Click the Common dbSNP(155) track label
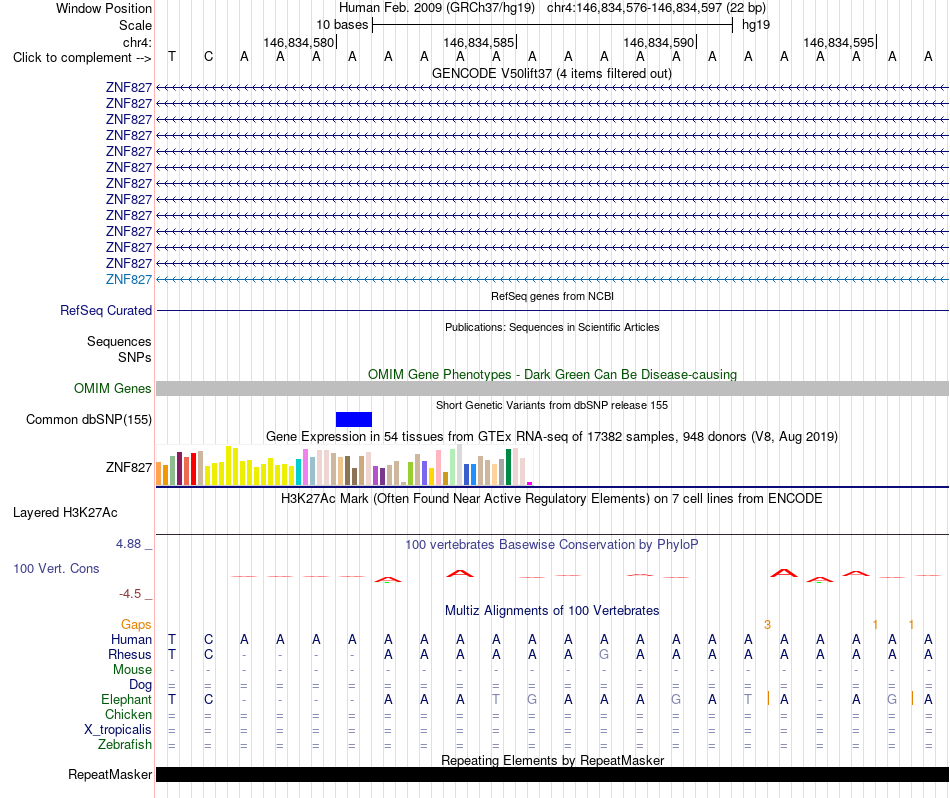950x798 pixels. tap(89, 419)
